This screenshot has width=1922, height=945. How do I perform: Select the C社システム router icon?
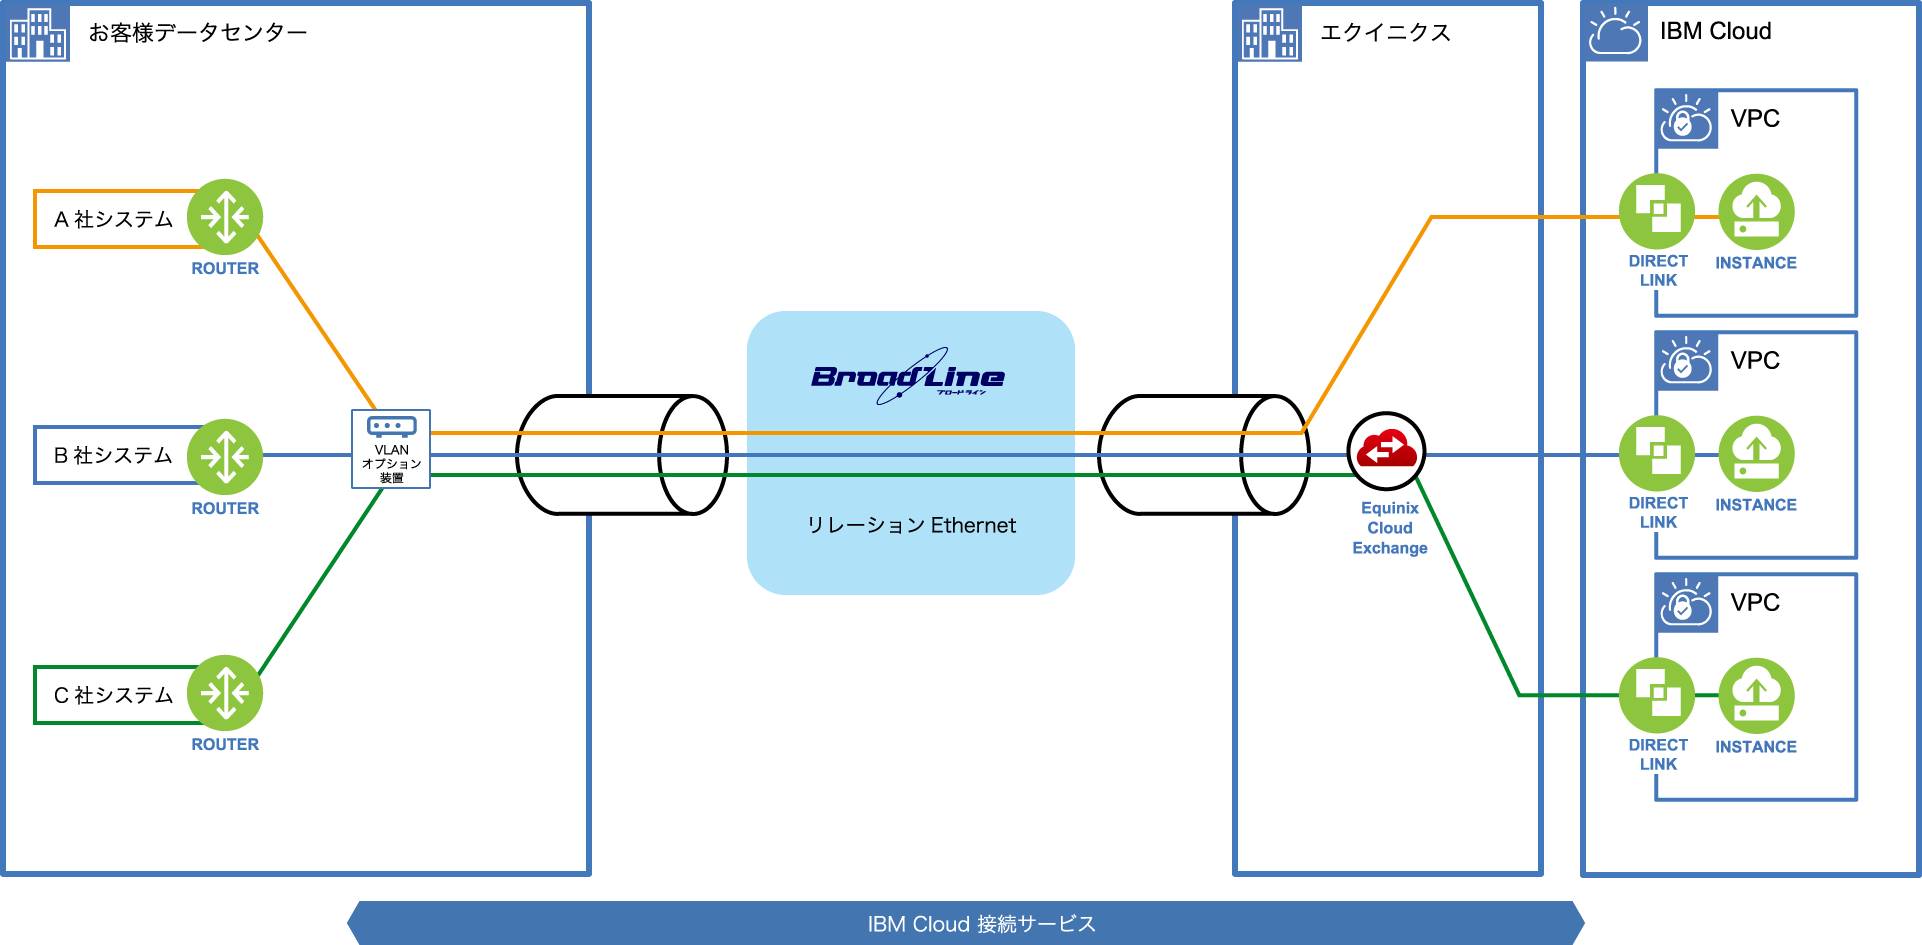[x=225, y=693]
